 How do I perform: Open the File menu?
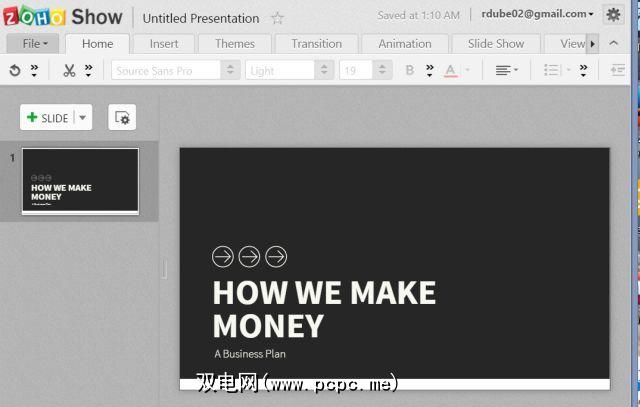[33, 43]
